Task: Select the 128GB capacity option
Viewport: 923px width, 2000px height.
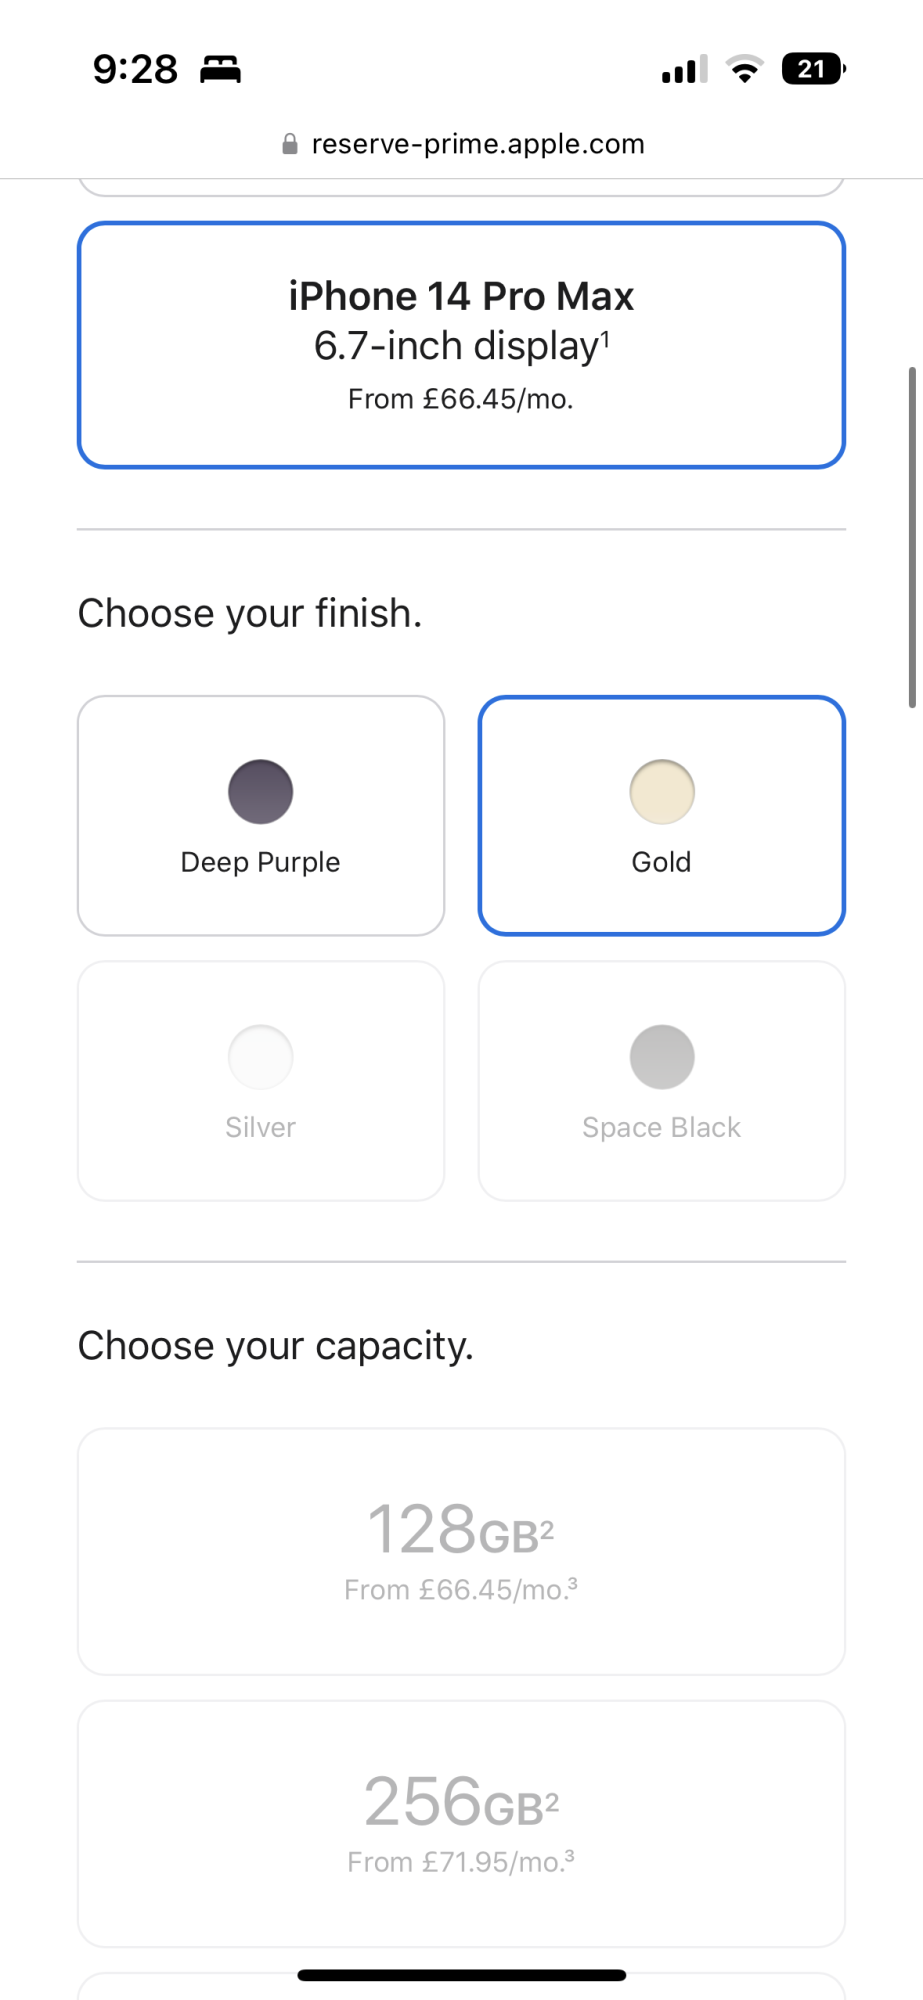Action: point(462,1552)
